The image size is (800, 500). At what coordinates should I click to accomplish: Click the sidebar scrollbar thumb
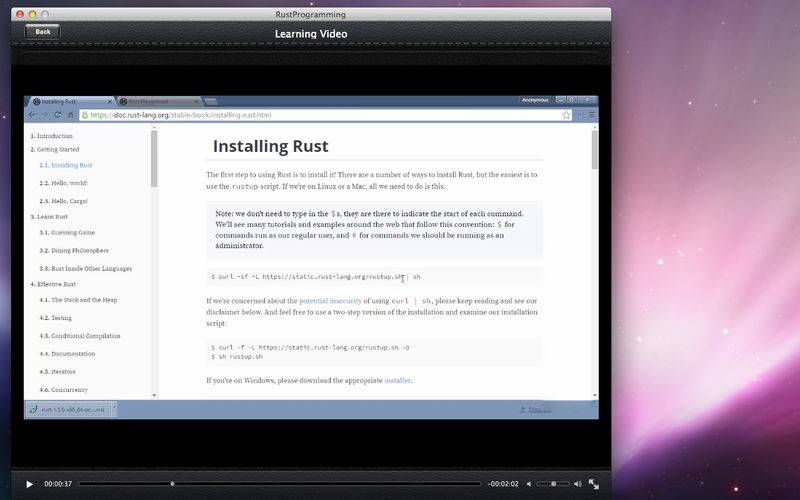[x=154, y=159]
